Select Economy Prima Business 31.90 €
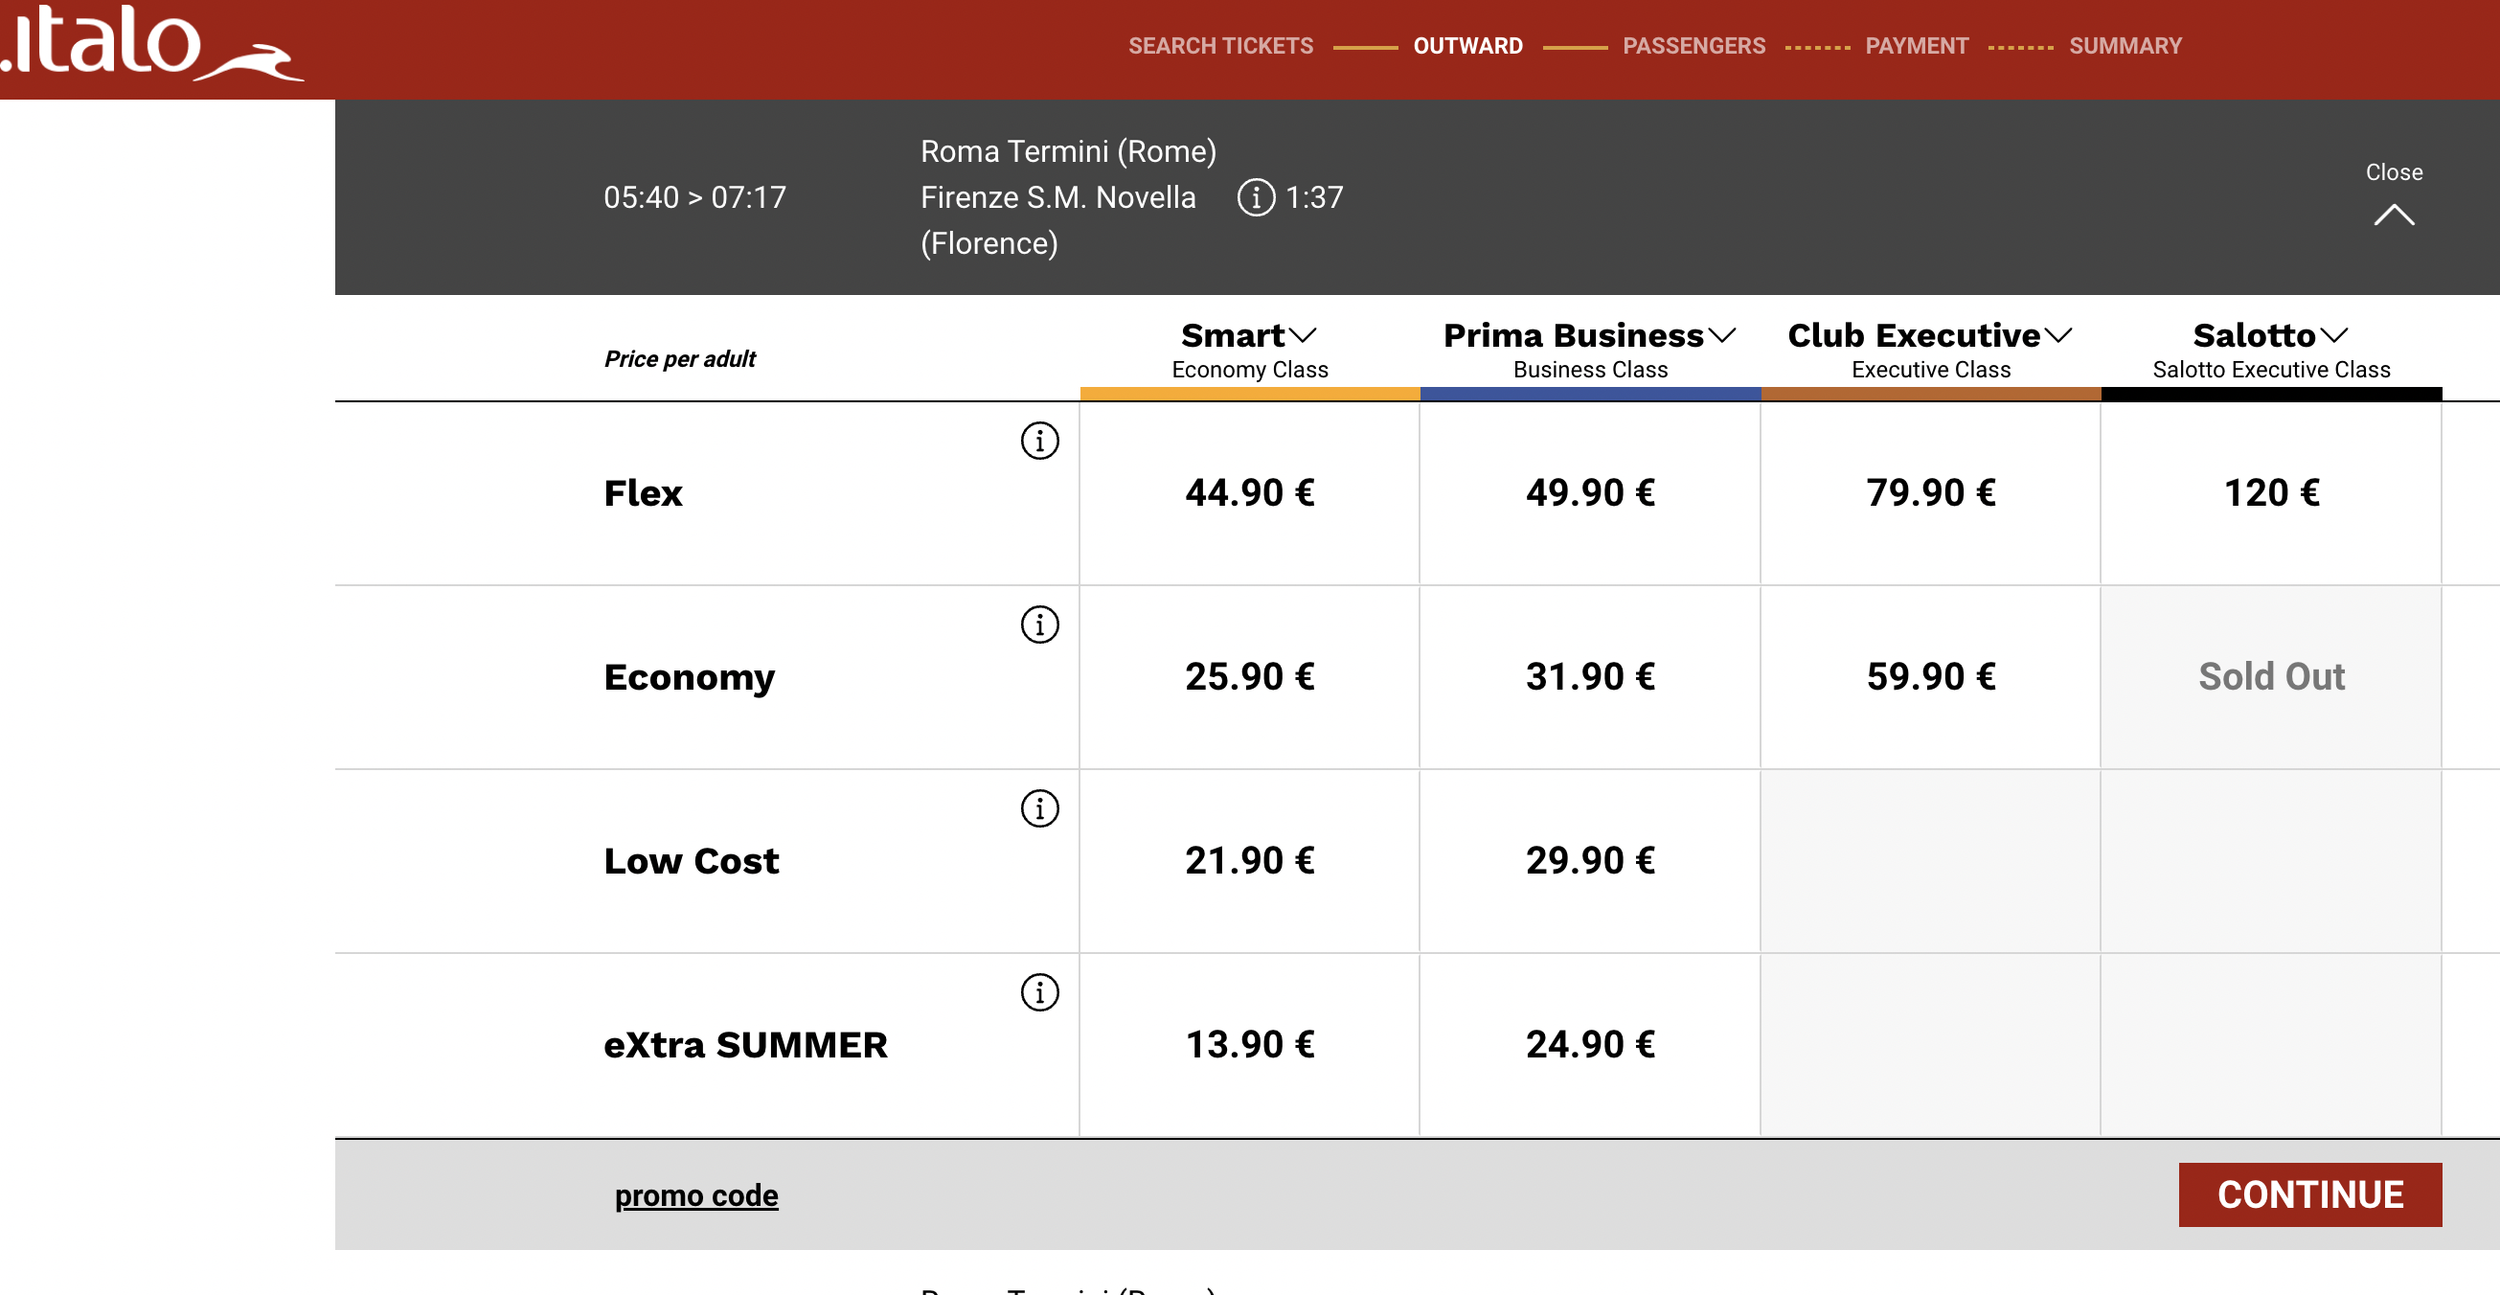Image resolution: width=2500 pixels, height=1295 pixels. 1590,677
